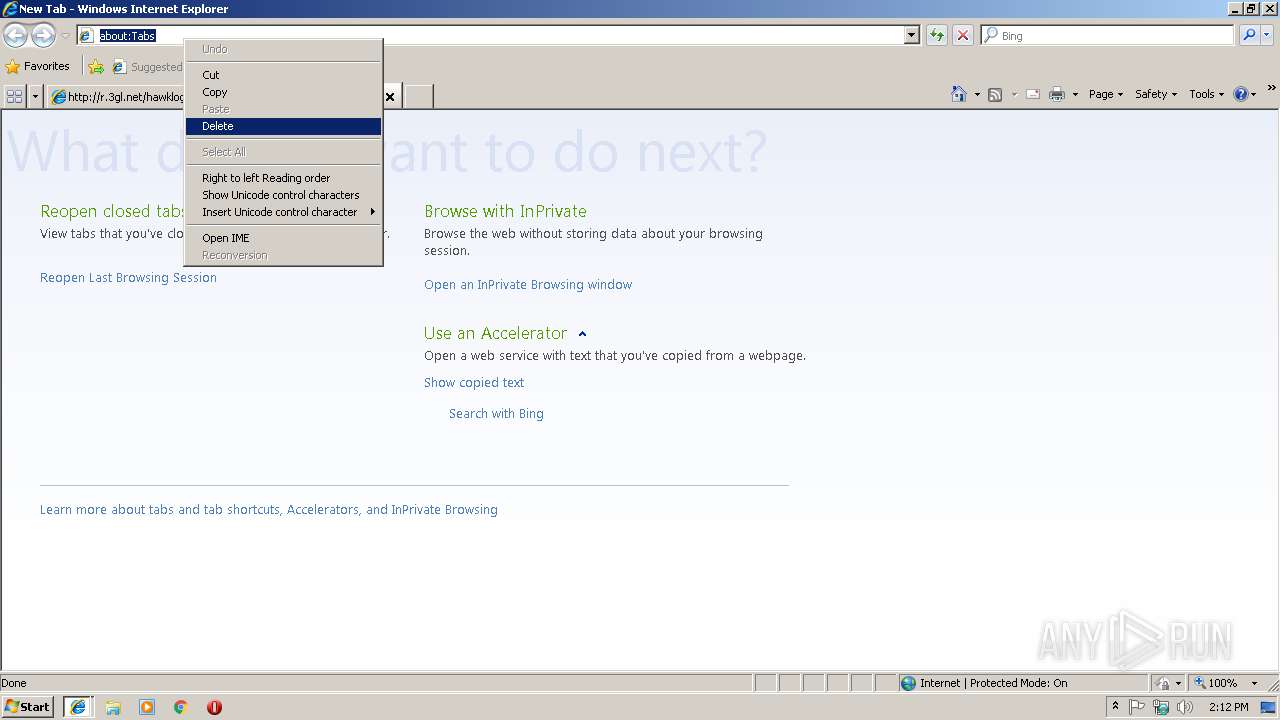Click the Show Desktop button
1280x720 pixels.
1270,707
